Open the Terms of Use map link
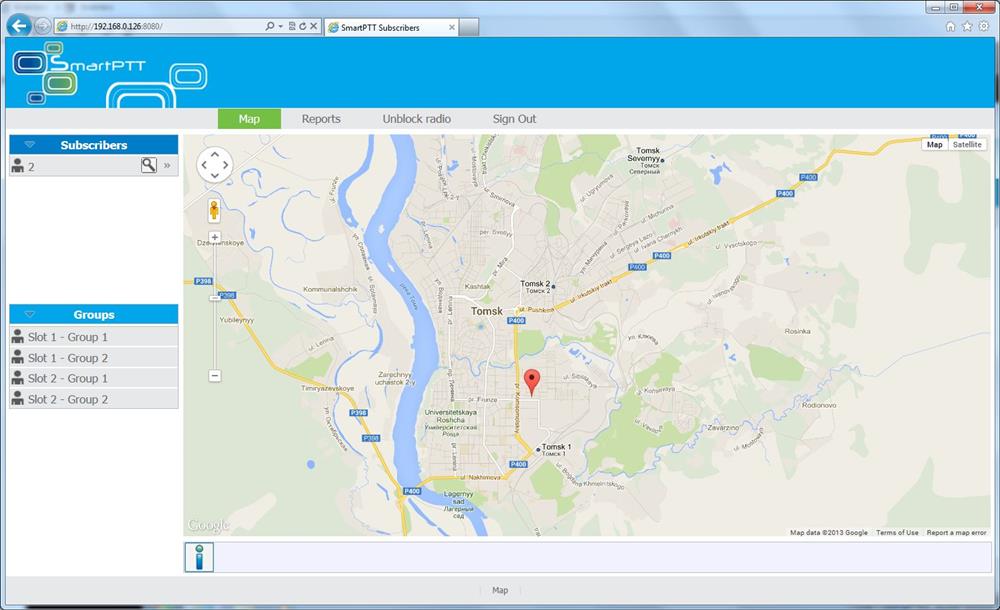The height and width of the screenshot is (610, 1000). pos(897,533)
